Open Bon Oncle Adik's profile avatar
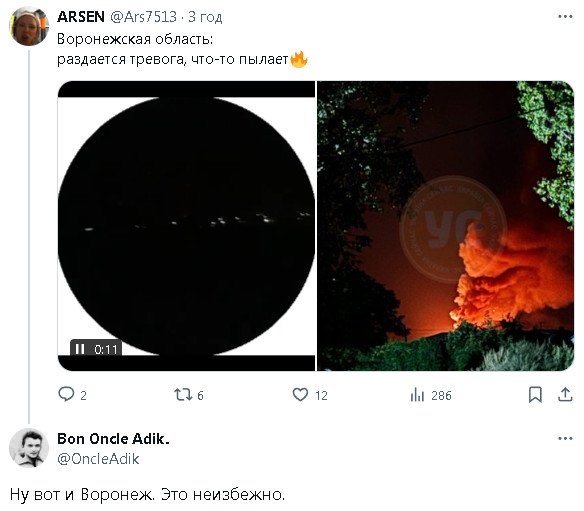Viewport: 584px width, 511px height. tap(29, 447)
